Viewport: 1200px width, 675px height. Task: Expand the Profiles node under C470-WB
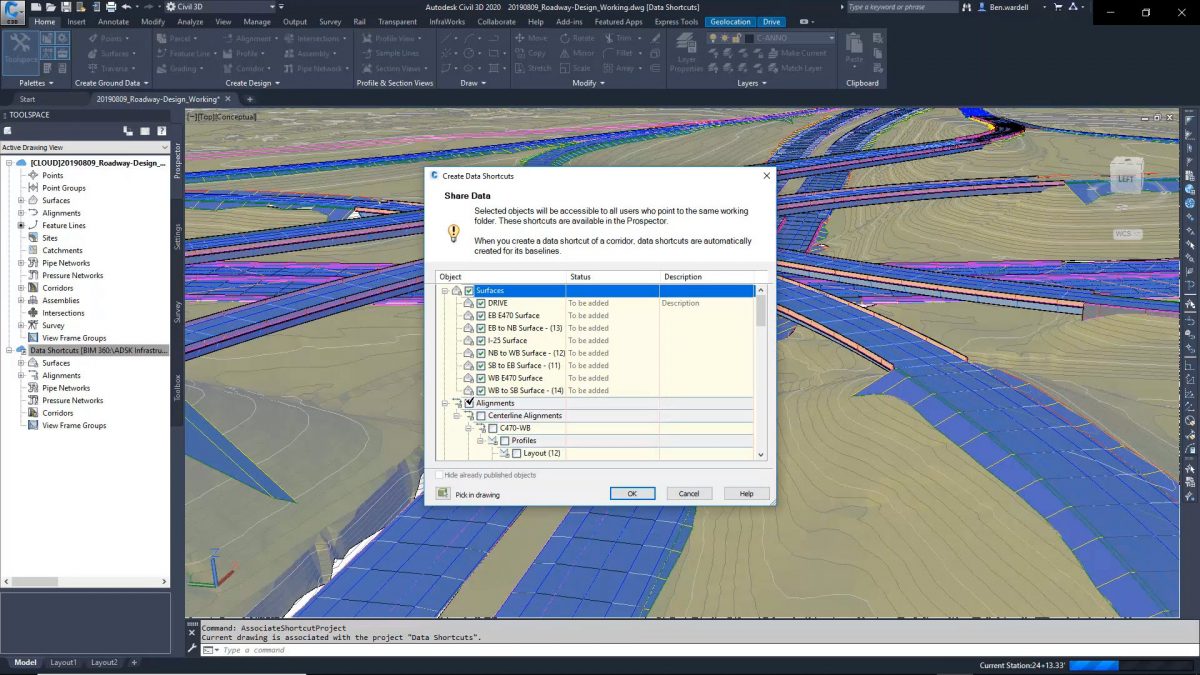pos(480,440)
